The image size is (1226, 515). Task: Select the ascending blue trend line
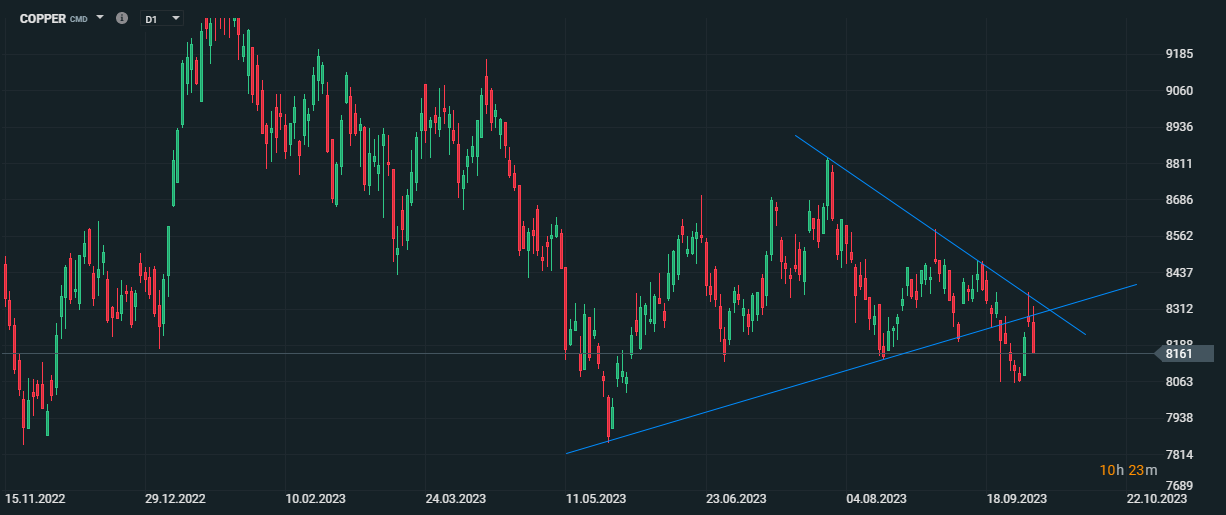click(x=851, y=369)
